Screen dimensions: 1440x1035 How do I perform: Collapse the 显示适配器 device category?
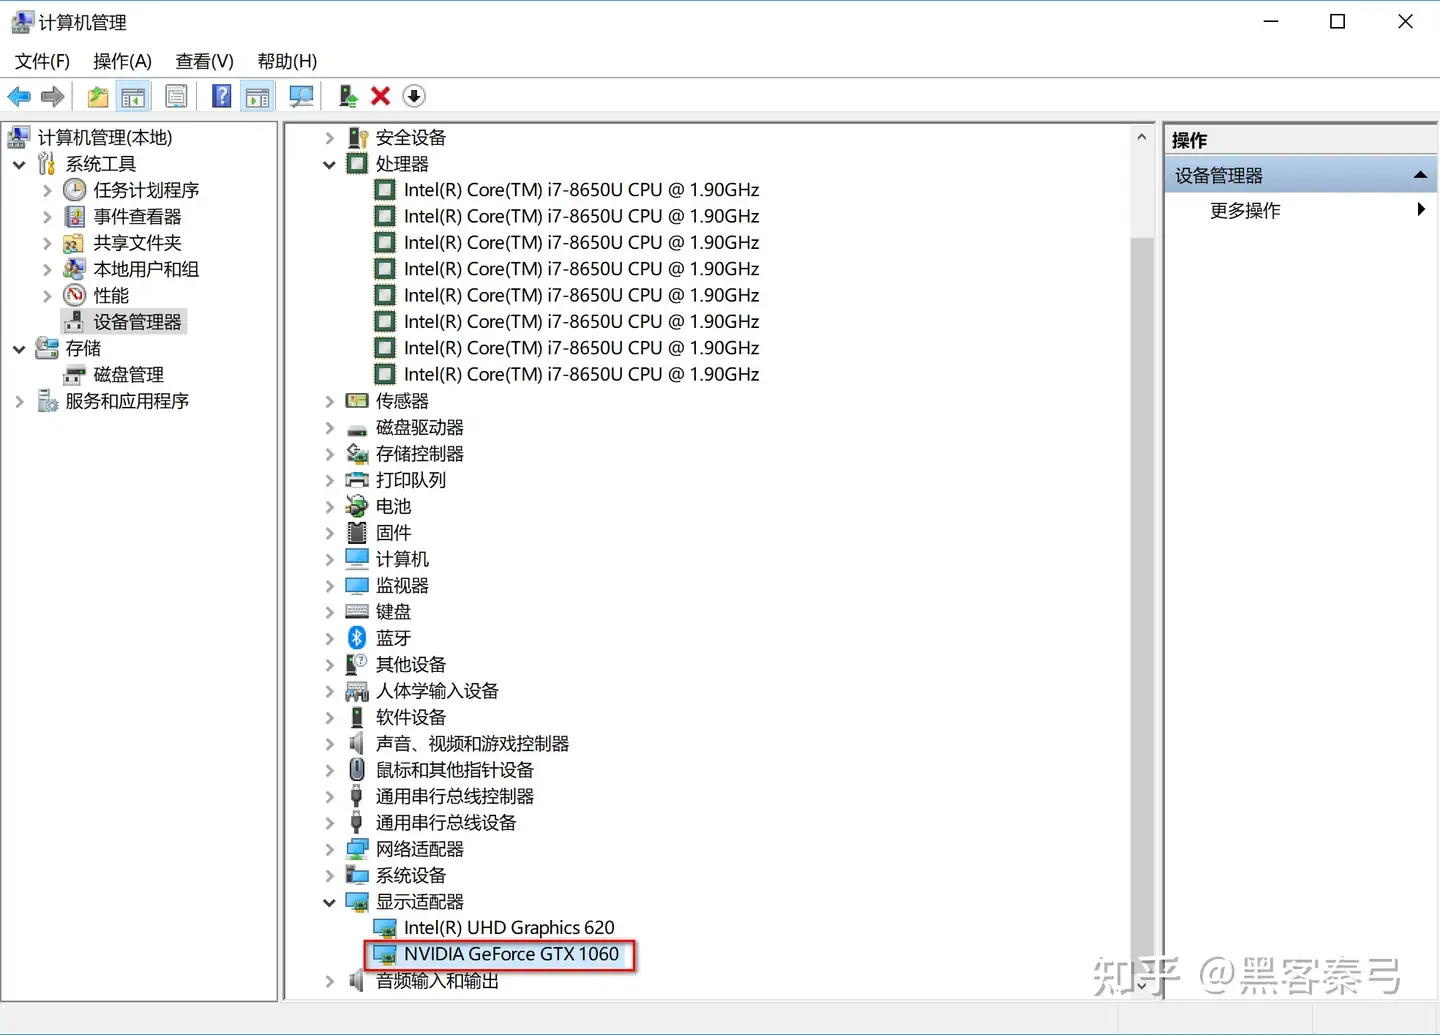(x=329, y=902)
